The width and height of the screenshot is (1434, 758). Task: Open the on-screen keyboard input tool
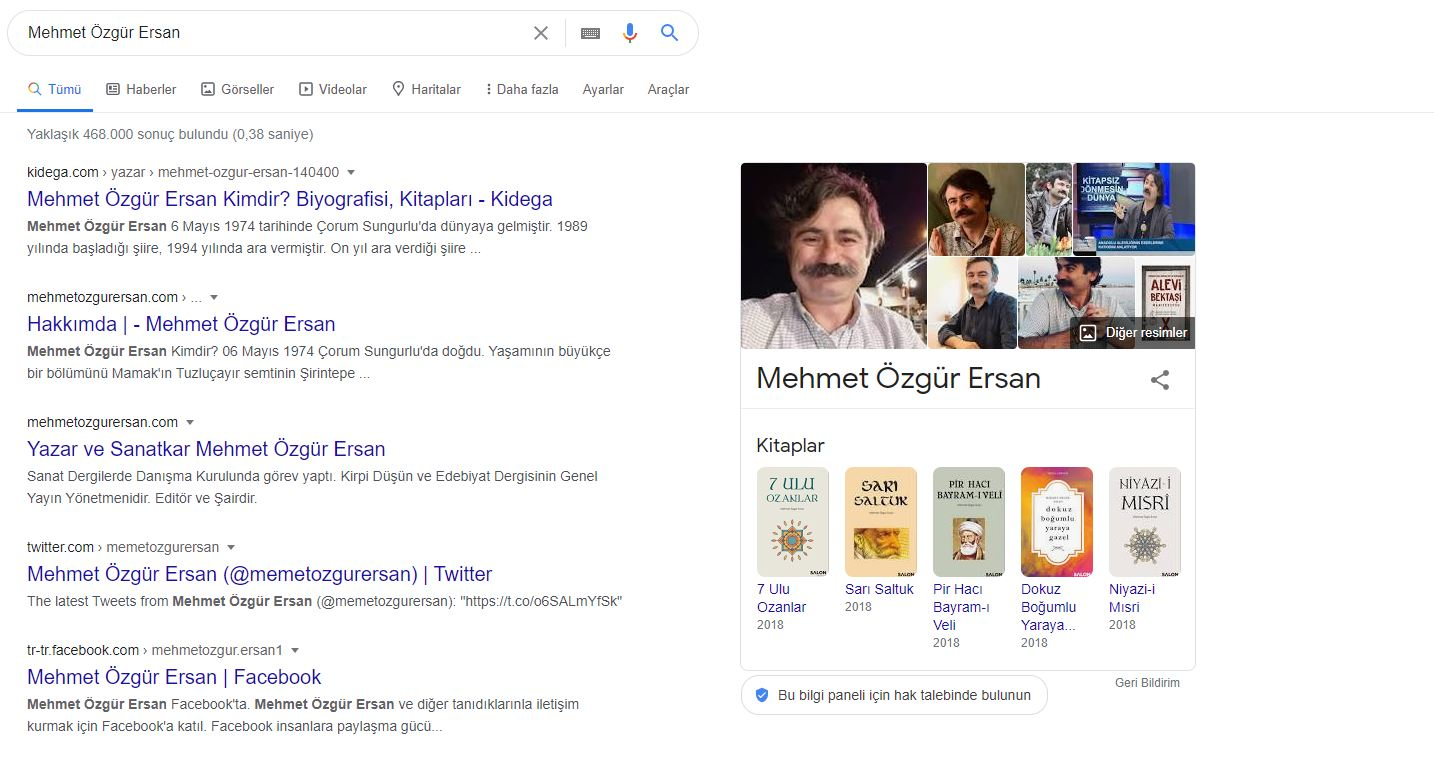coord(590,33)
